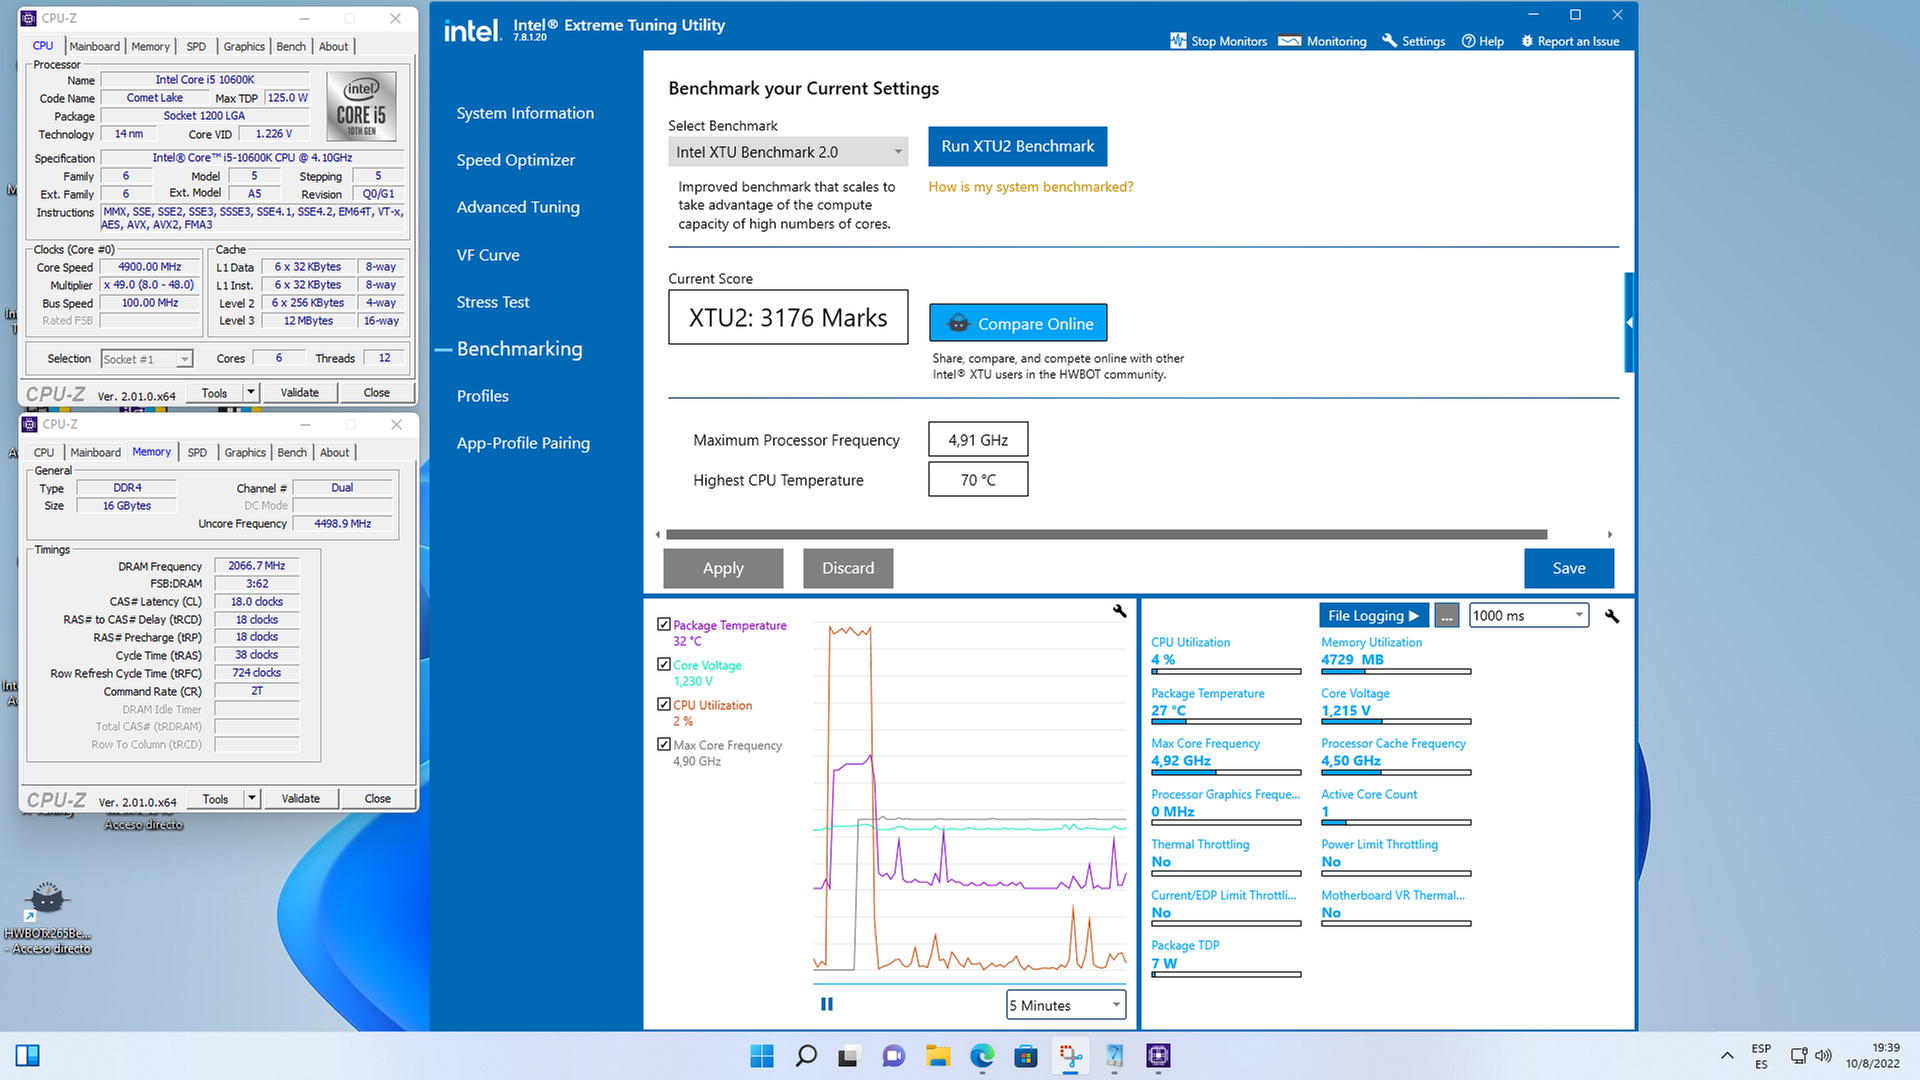Open Tools dropdown arrow in lower CPU-Z

coord(252,798)
